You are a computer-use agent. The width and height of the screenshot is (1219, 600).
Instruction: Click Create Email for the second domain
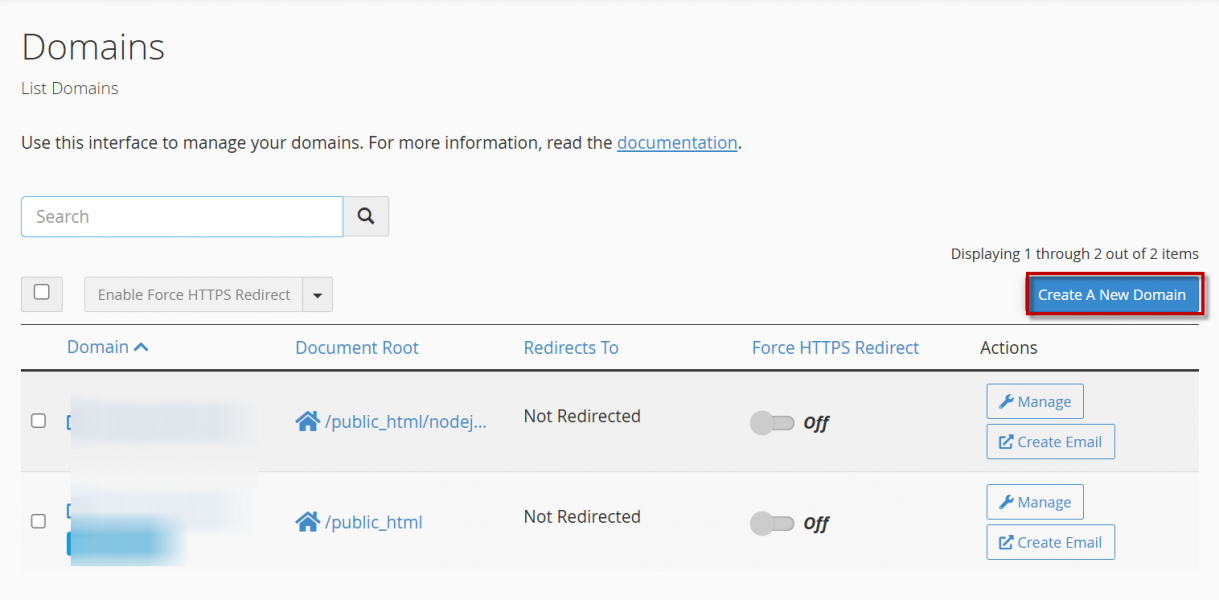(x=1050, y=542)
